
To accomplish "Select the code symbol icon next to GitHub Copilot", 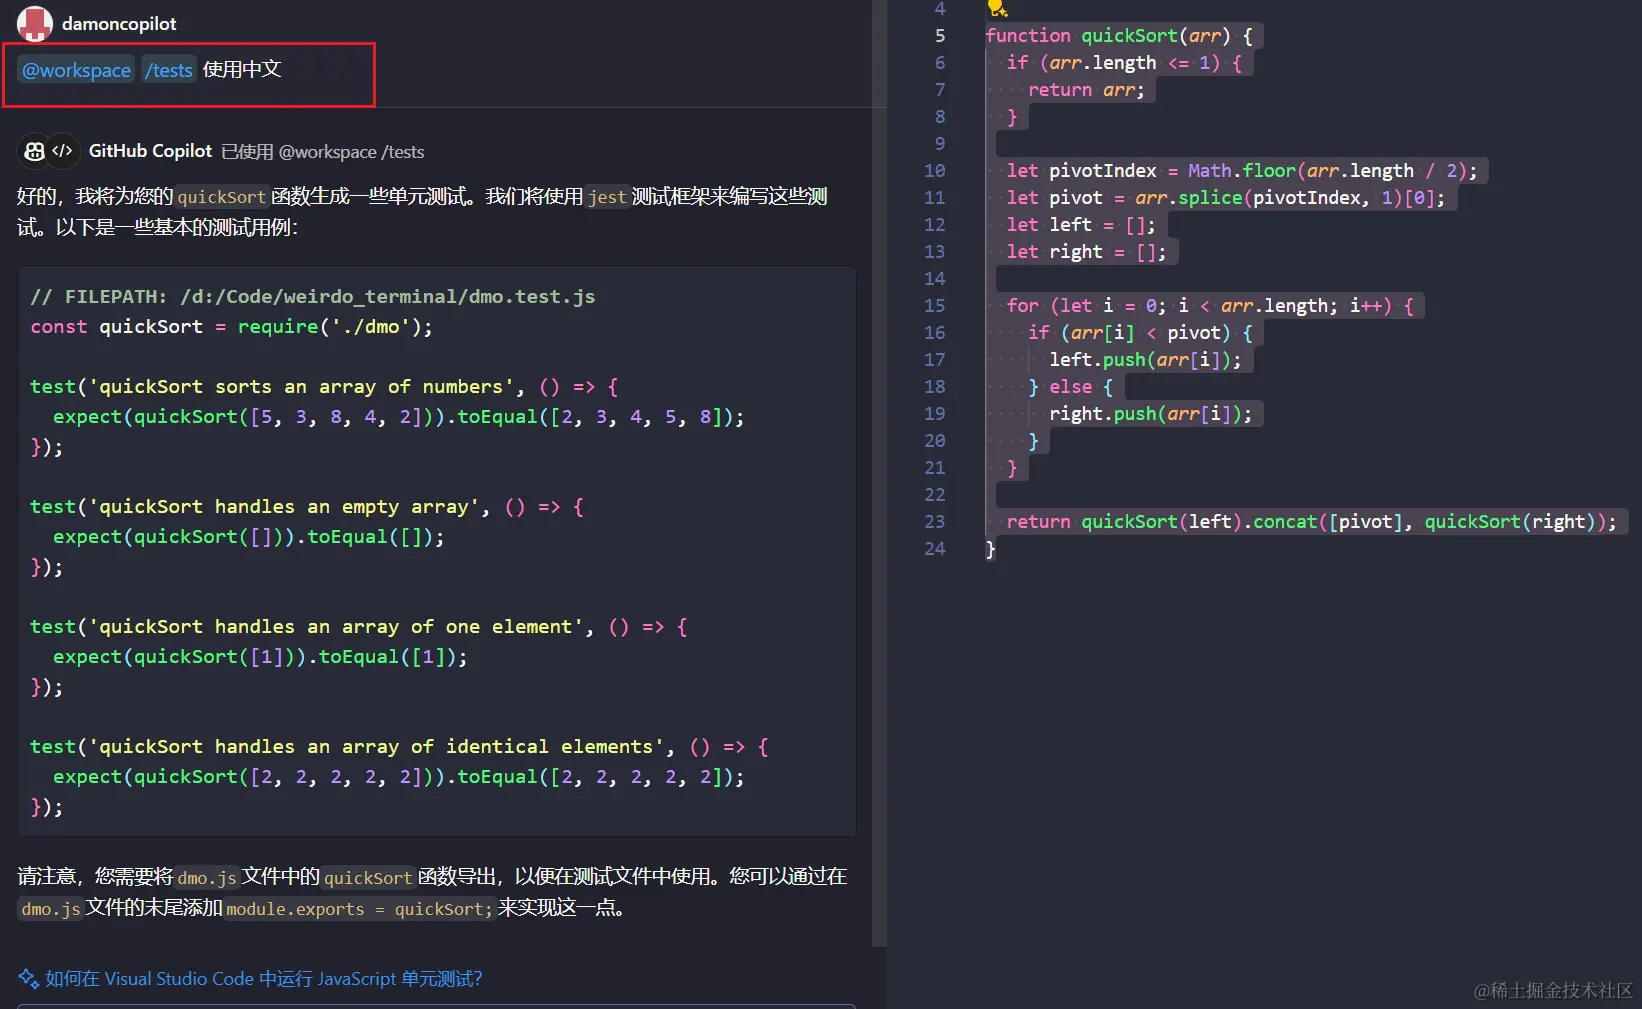I will coord(63,151).
